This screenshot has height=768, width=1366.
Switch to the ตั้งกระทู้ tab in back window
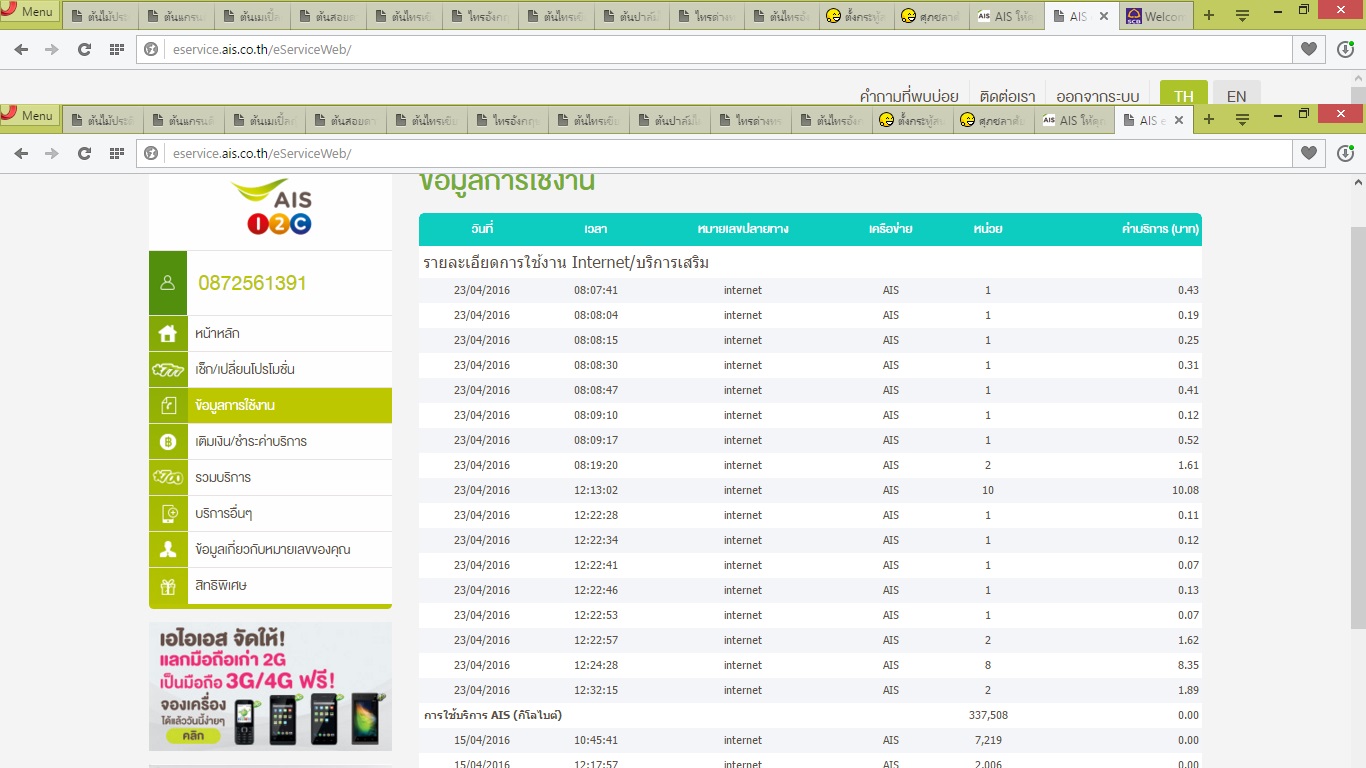point(857,17)
